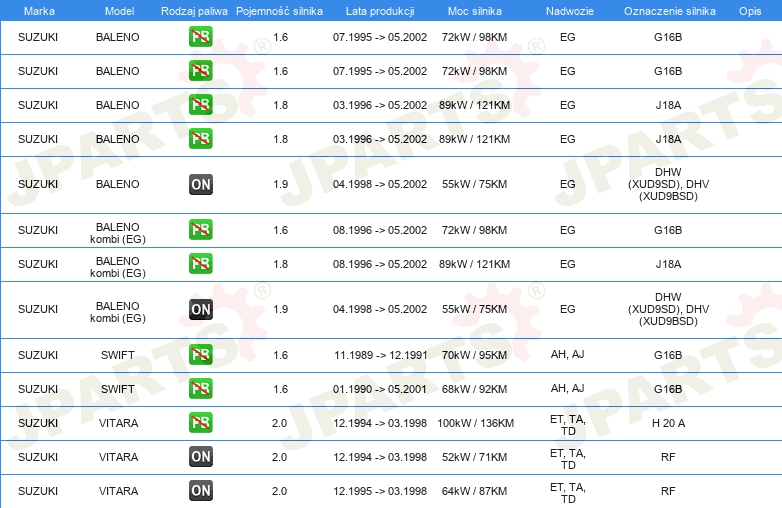Click the engine capacity 2.0 in VITARA 136KM row

click(279, 423)
